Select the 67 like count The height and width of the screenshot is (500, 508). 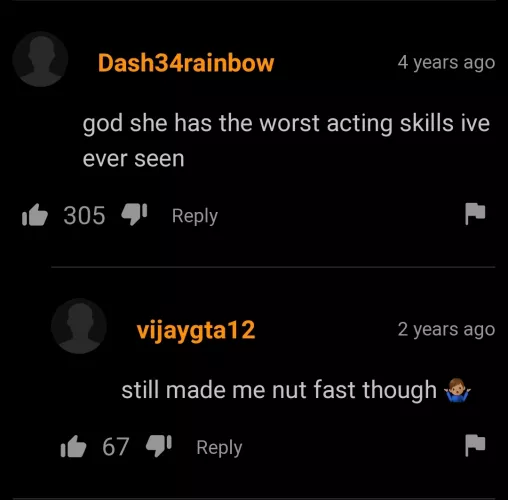[x=115, y=447]
